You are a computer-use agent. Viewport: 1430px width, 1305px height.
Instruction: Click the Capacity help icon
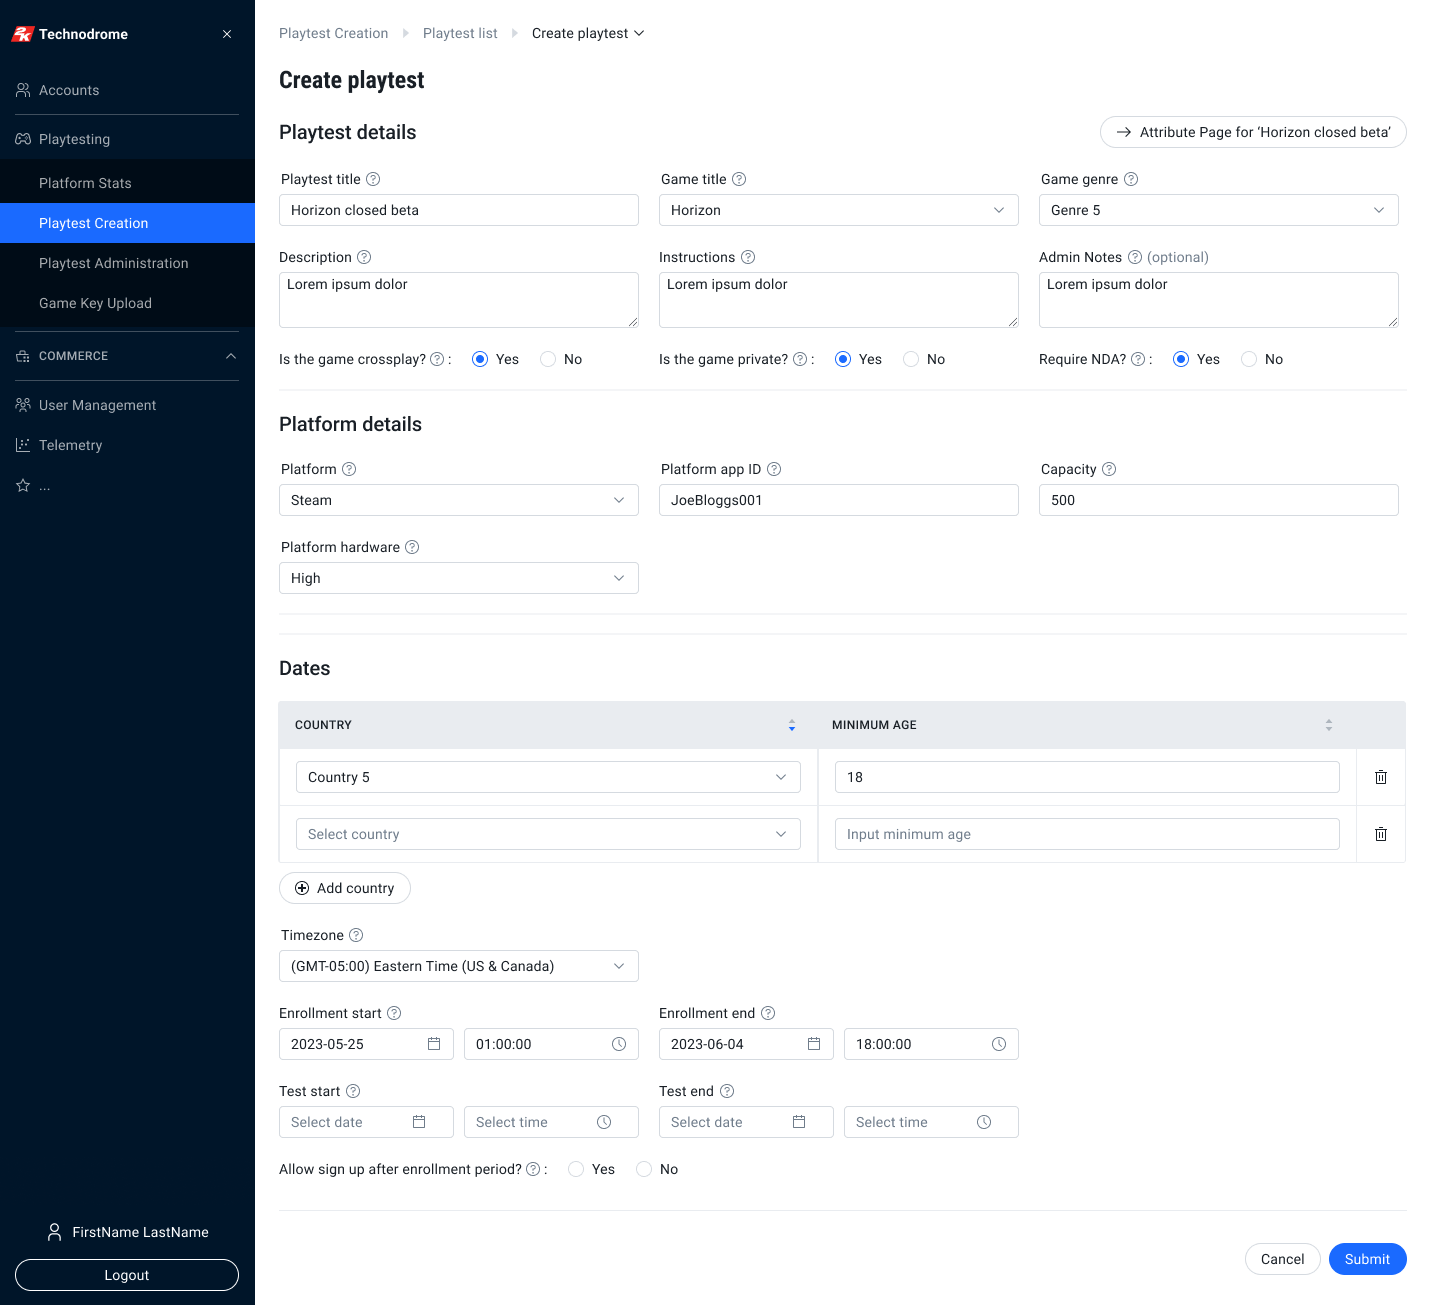click(1109, 469)
